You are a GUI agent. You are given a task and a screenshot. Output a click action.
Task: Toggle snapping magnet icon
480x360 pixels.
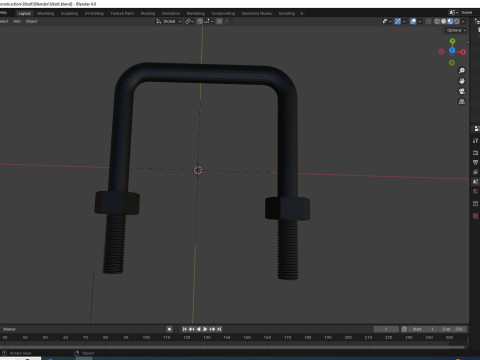[200, 21]
